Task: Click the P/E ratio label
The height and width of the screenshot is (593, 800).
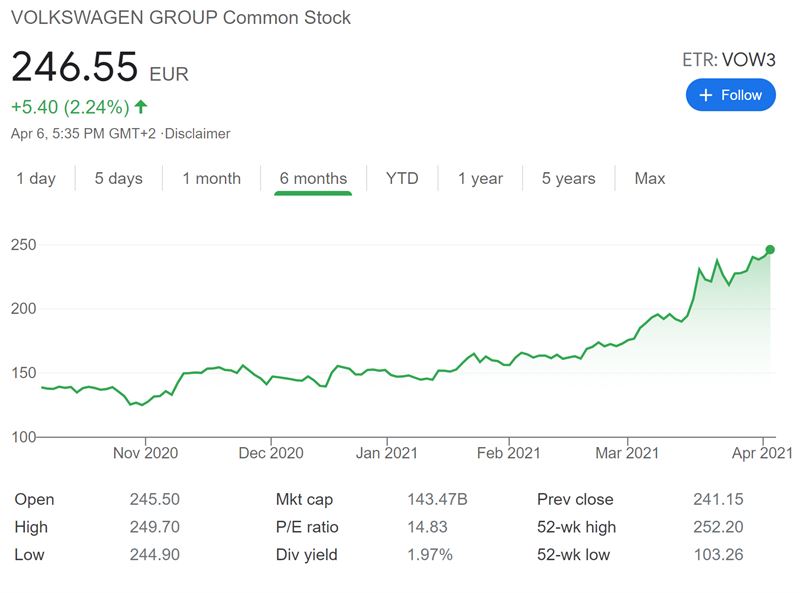Action: 307,527
